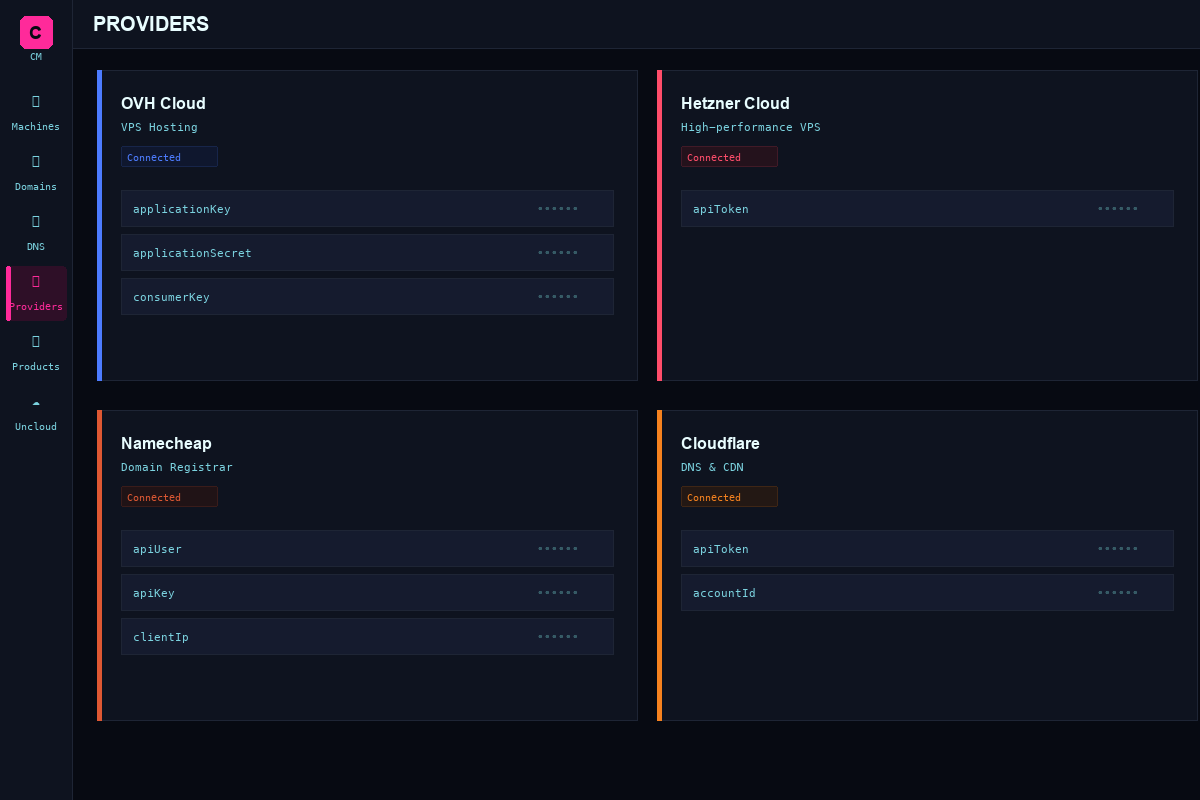Click the DNS & CDN subtitle
Image resolution: width=1200 pixels, height=800 pixels.
(x=712, y=467)
